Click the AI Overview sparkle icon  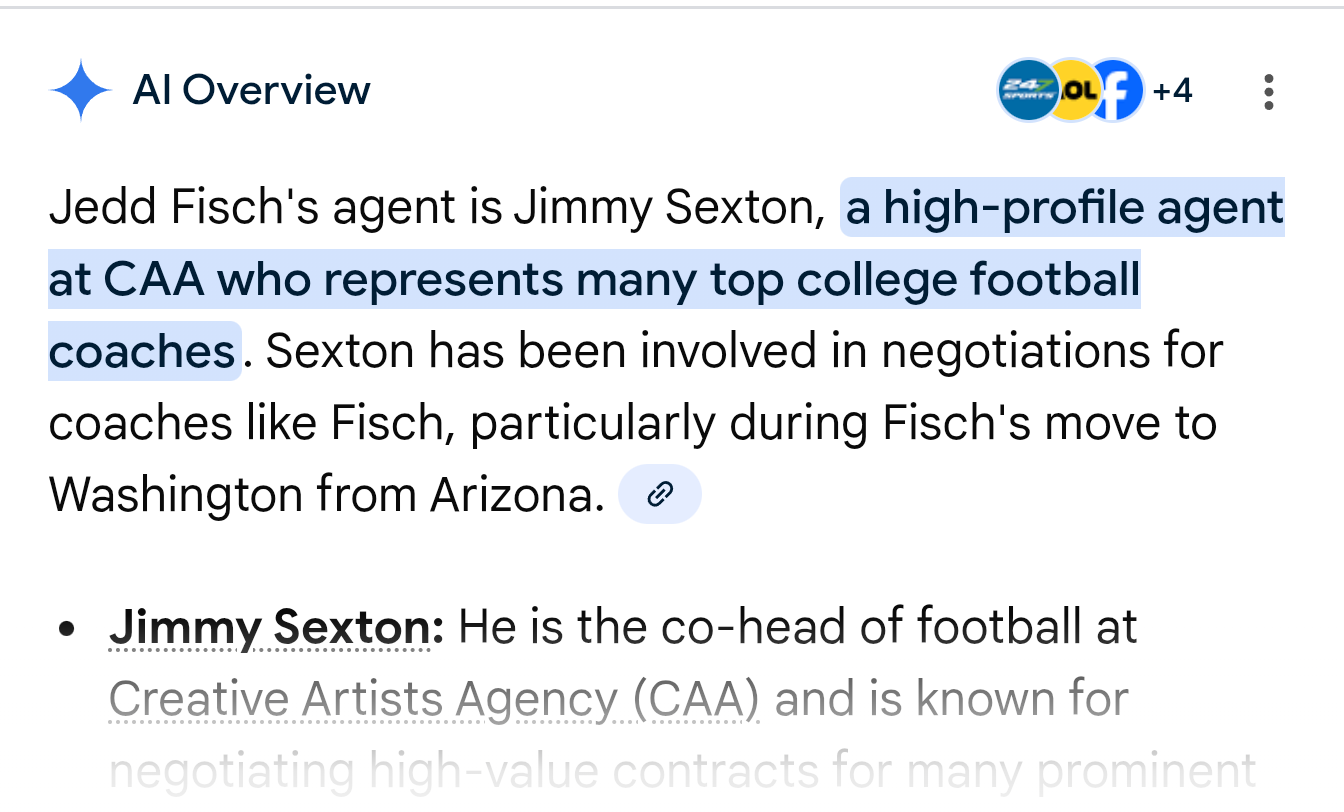[x=80, y=91]
